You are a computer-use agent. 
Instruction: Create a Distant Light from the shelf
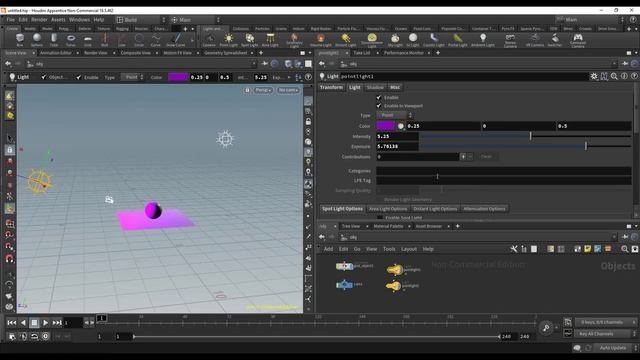tap(346, 40)
